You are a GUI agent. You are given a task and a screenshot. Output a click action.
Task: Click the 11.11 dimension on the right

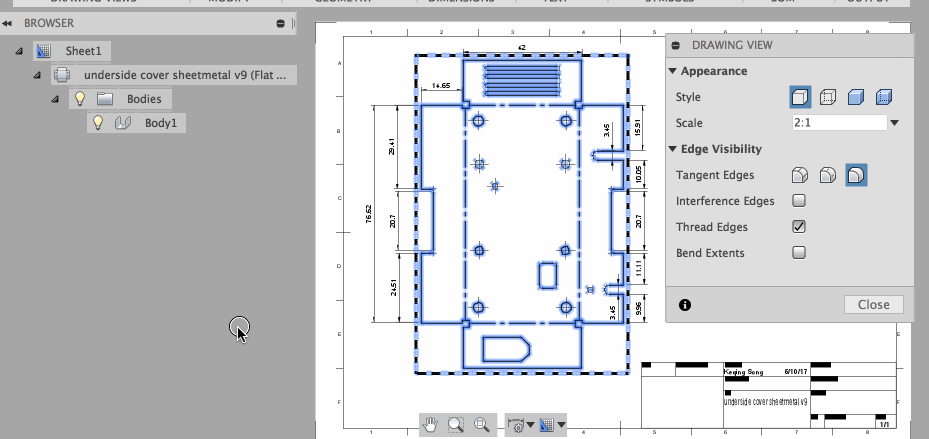[638, 268]
